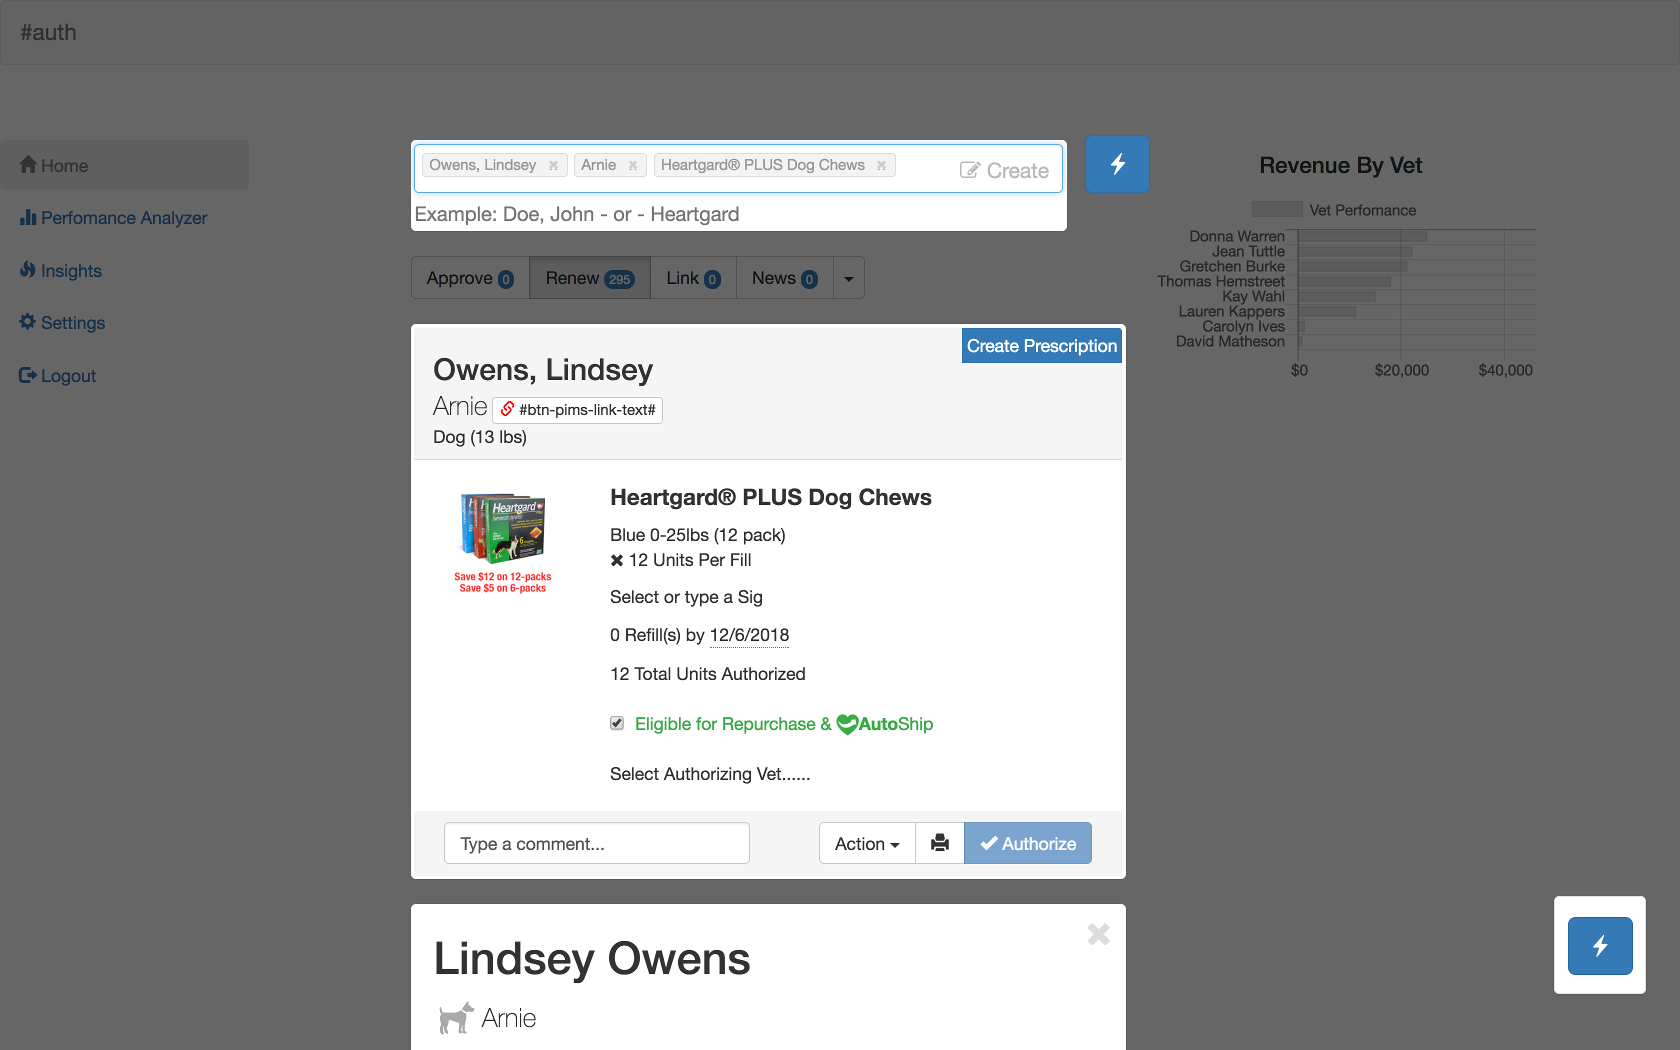Image resolution: width=1680 pixels, height=1050 pixels.
Task: Open the Select Authorizing Vet dropdown
Action: [x=709, y=774]
